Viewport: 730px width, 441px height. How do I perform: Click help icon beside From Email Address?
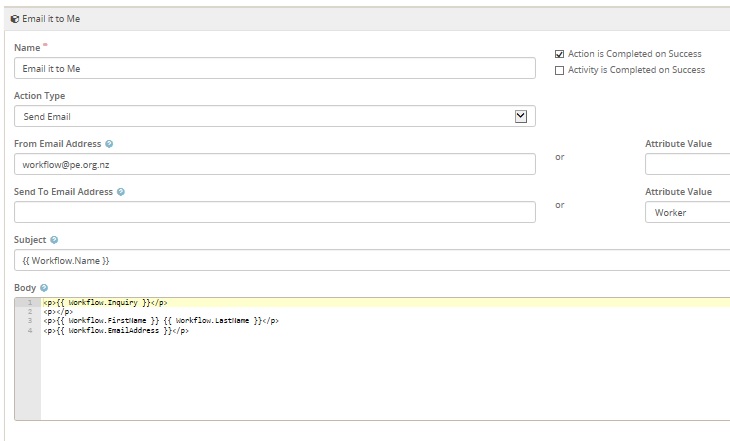pyautogui.click(x=109, y=144)
